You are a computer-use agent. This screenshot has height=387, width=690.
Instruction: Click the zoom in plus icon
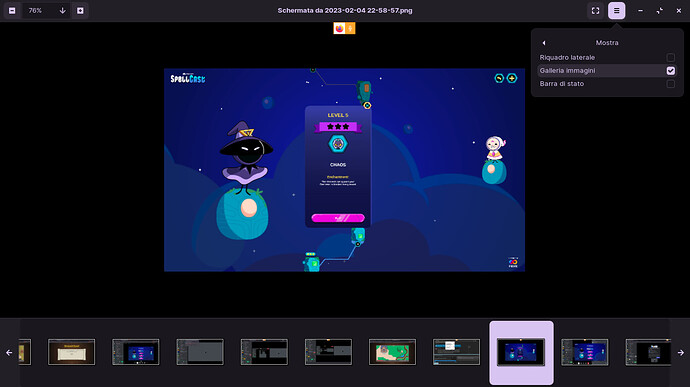tap(80, 11)
